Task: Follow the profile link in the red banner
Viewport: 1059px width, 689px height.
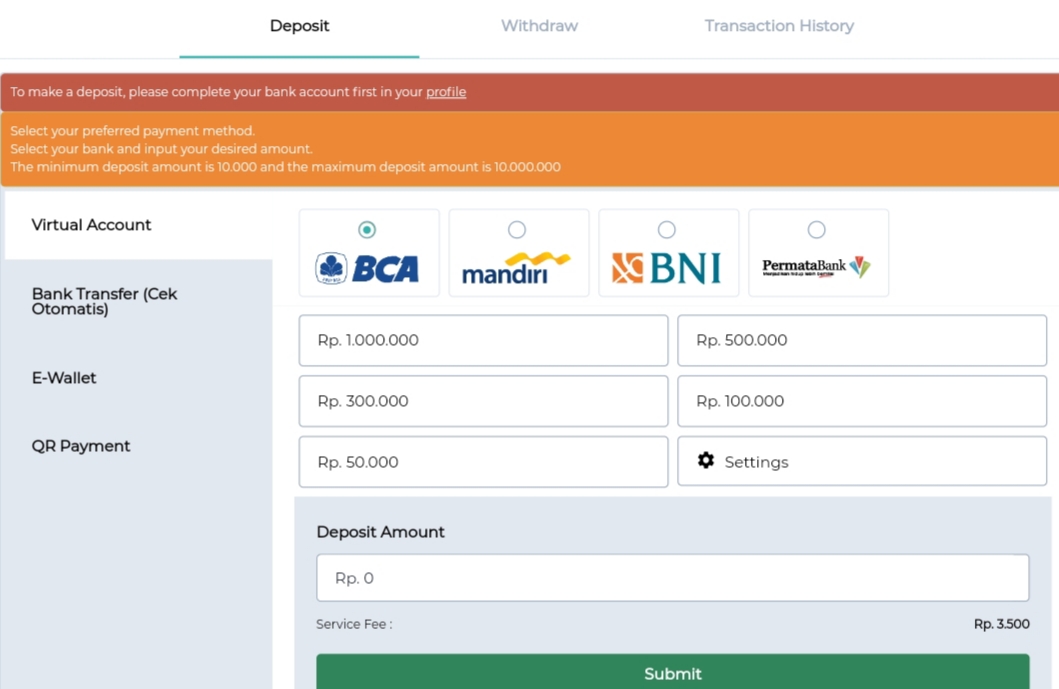Action: pos(446,92)
